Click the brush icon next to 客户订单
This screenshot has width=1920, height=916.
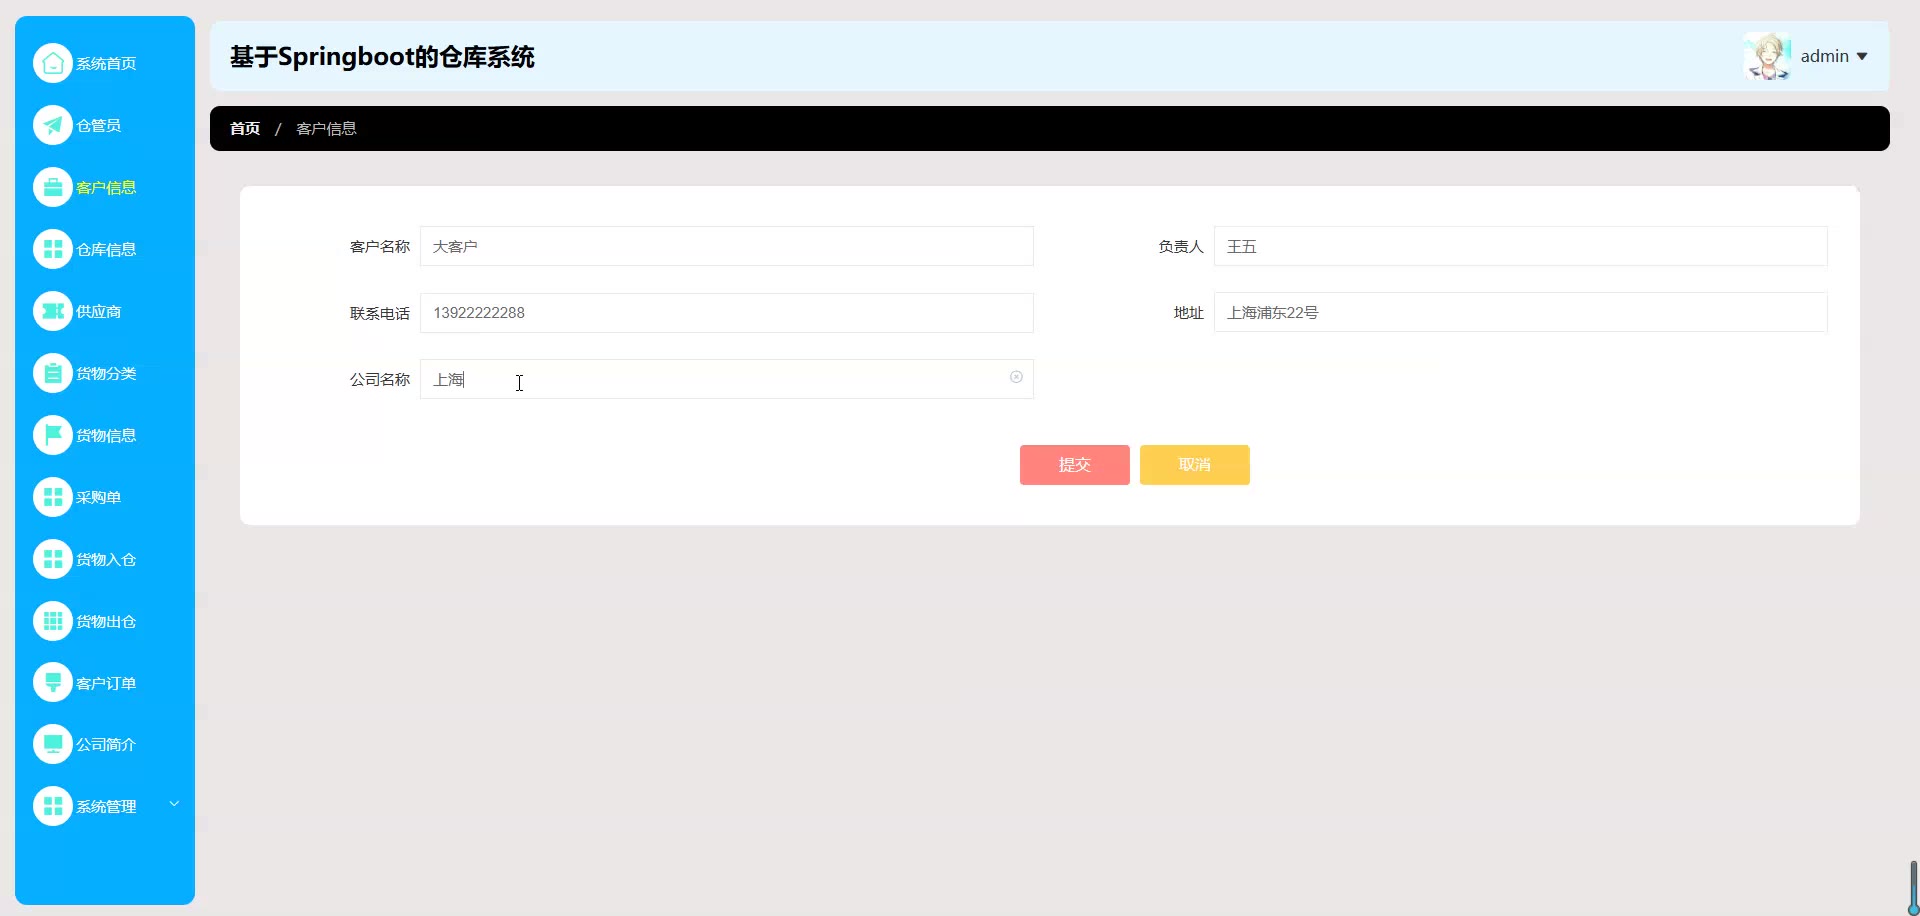coord(53,683)
